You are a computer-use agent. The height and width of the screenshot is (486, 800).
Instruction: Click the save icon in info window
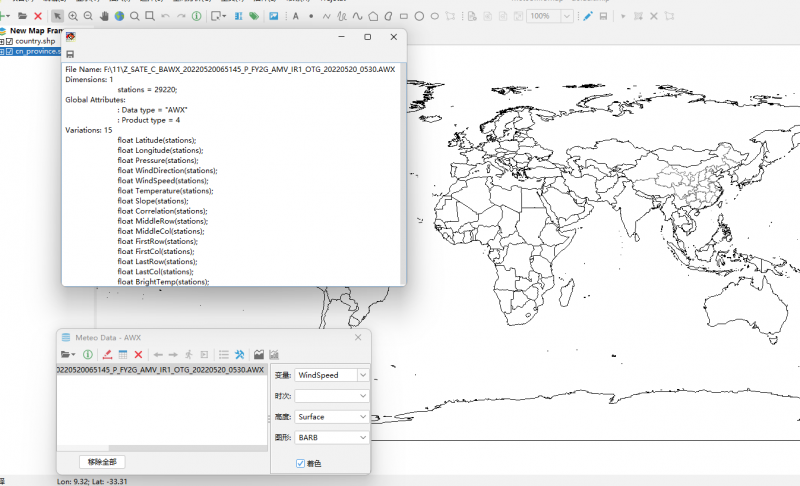[71, 54]
